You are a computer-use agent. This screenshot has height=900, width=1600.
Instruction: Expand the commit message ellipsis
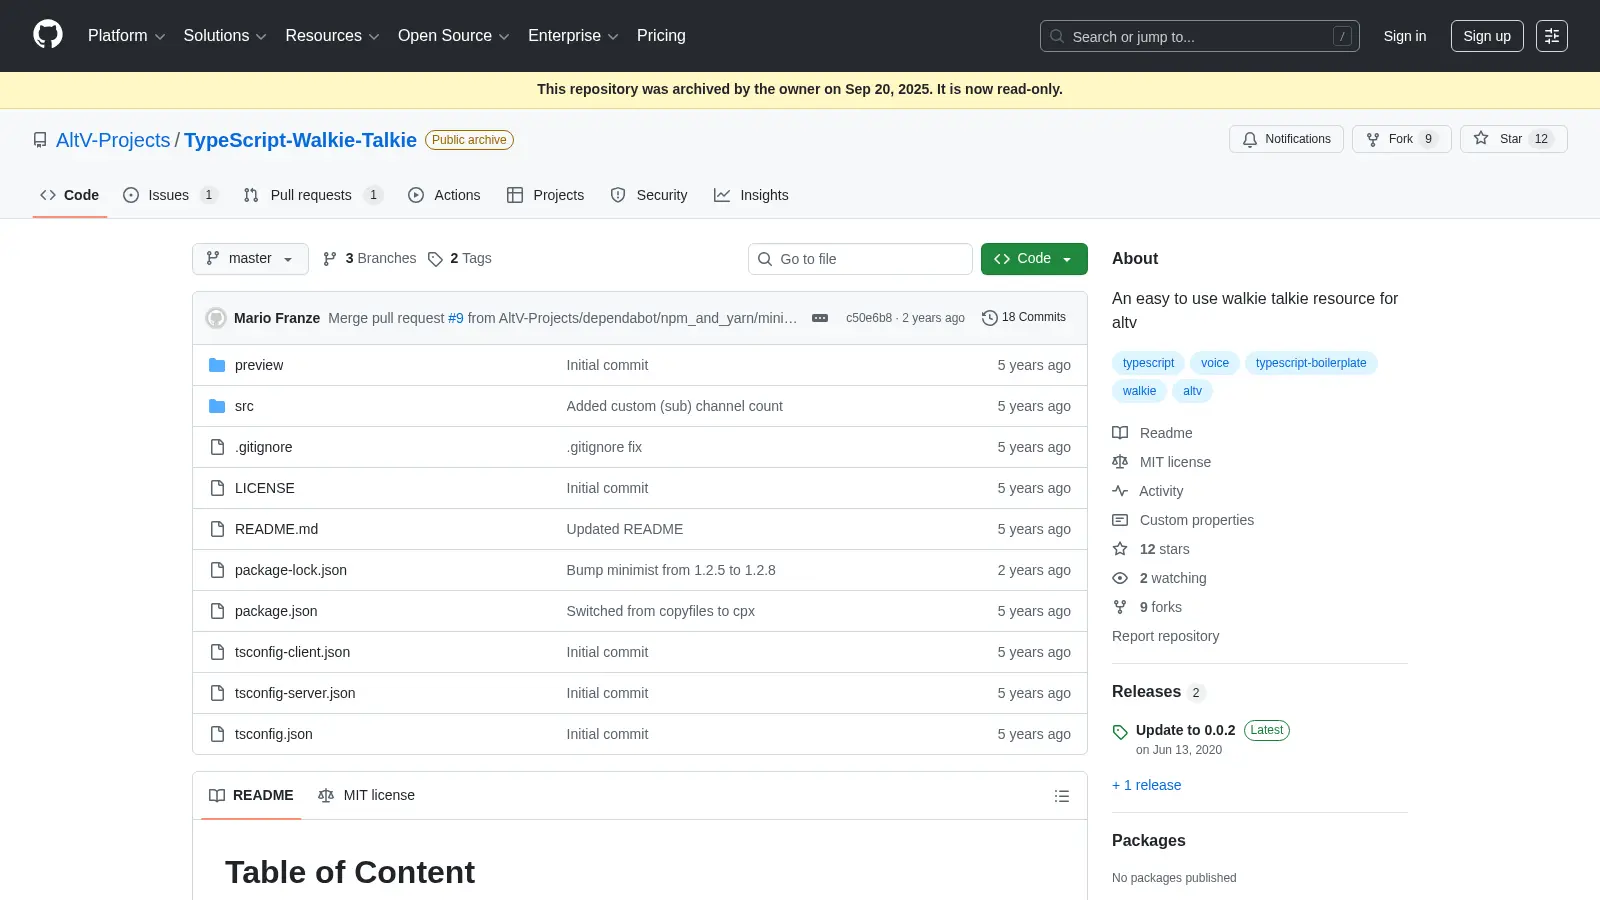tap(820, 318)
